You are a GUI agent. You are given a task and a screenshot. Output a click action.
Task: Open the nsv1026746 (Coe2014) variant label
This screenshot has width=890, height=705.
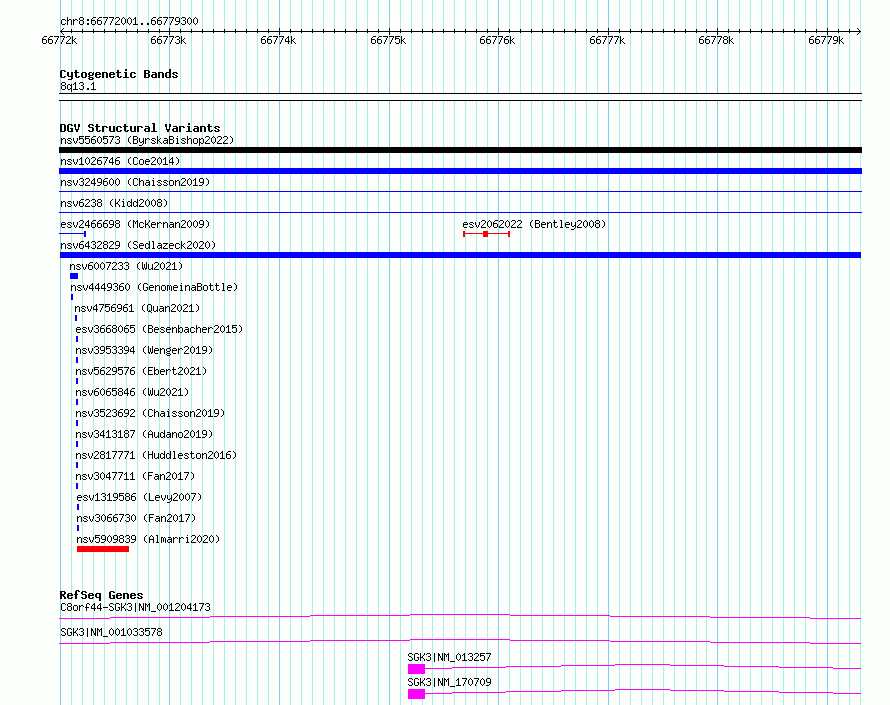pyautogui.click(x=120, y=161)
